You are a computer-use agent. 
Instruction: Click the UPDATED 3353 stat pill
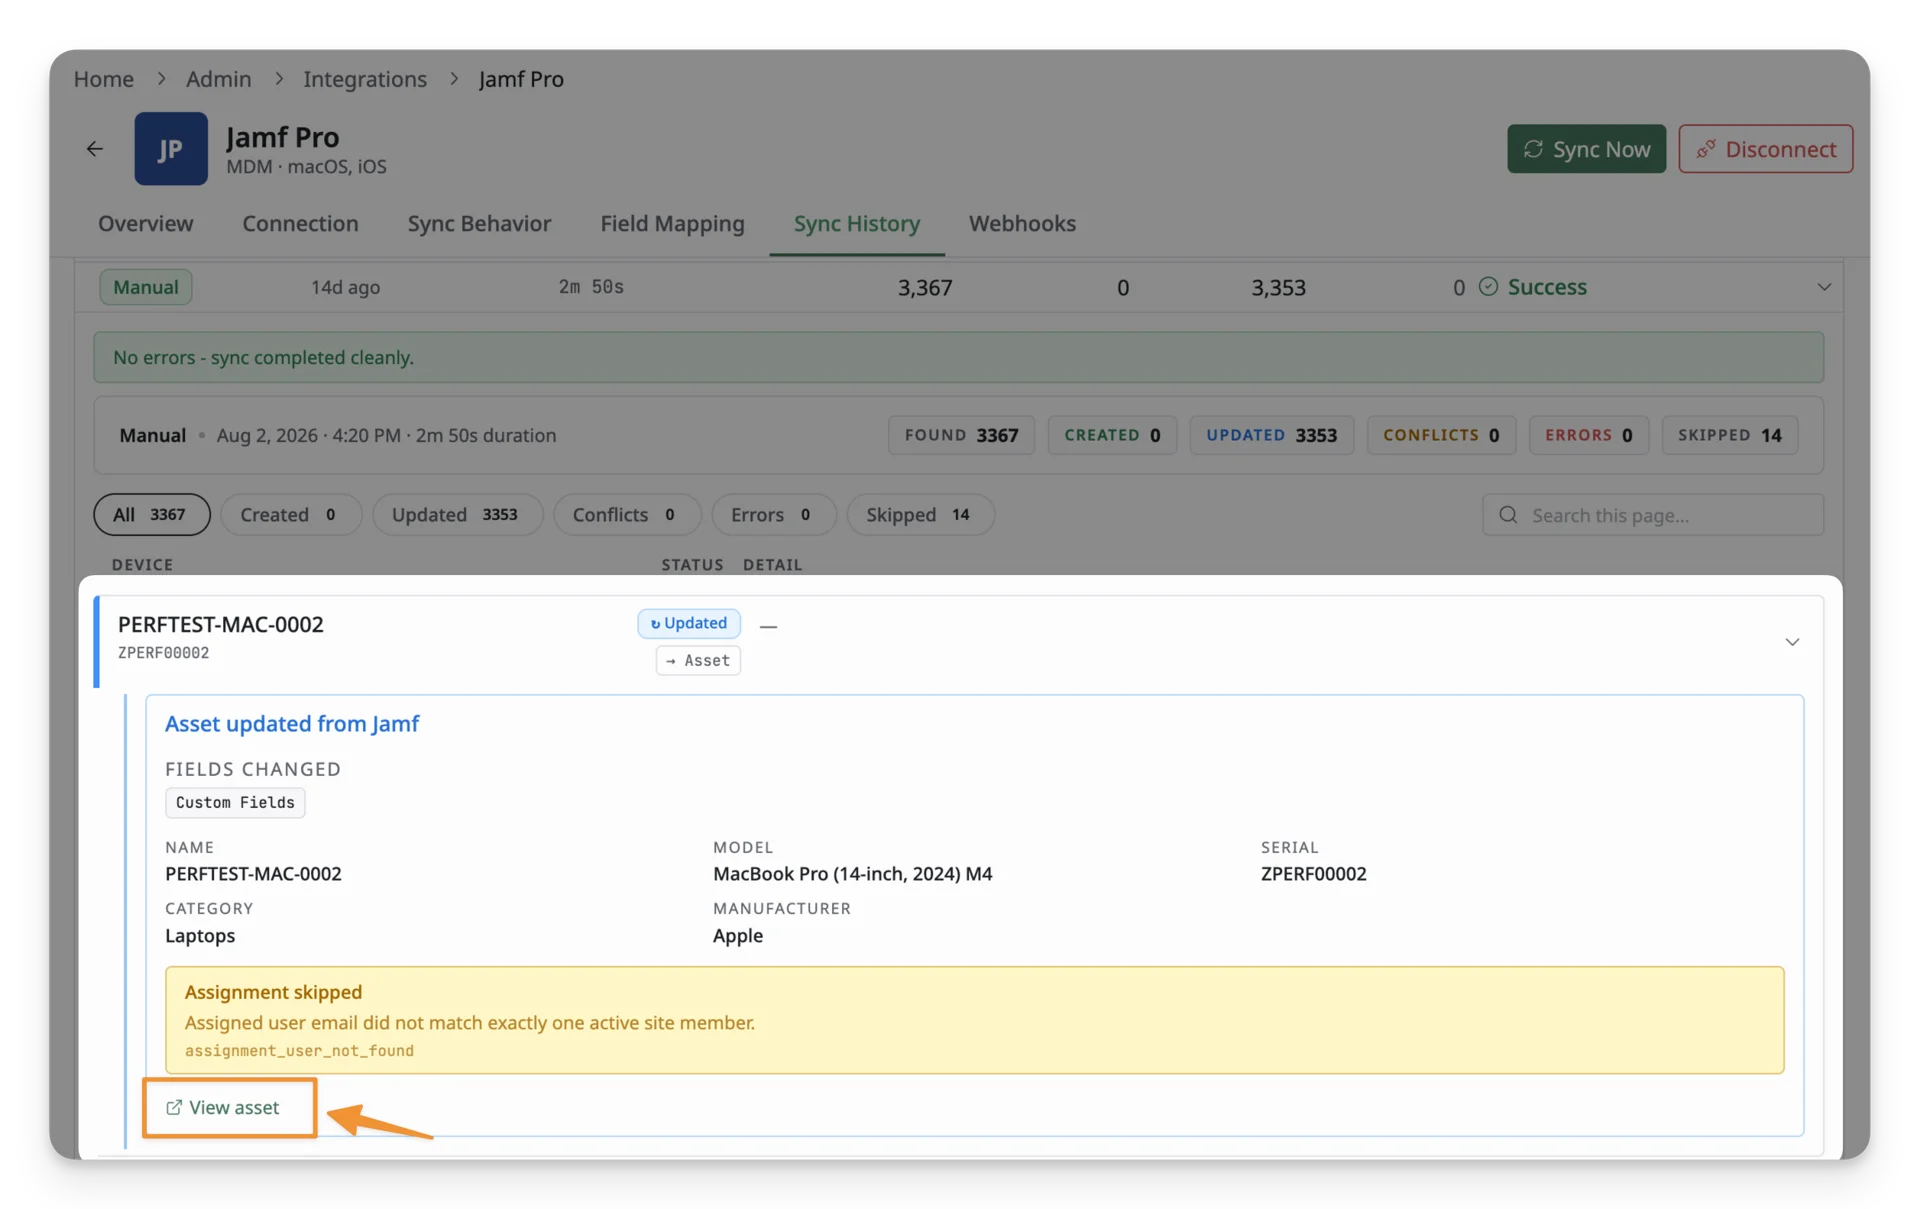click(1271, 435)
